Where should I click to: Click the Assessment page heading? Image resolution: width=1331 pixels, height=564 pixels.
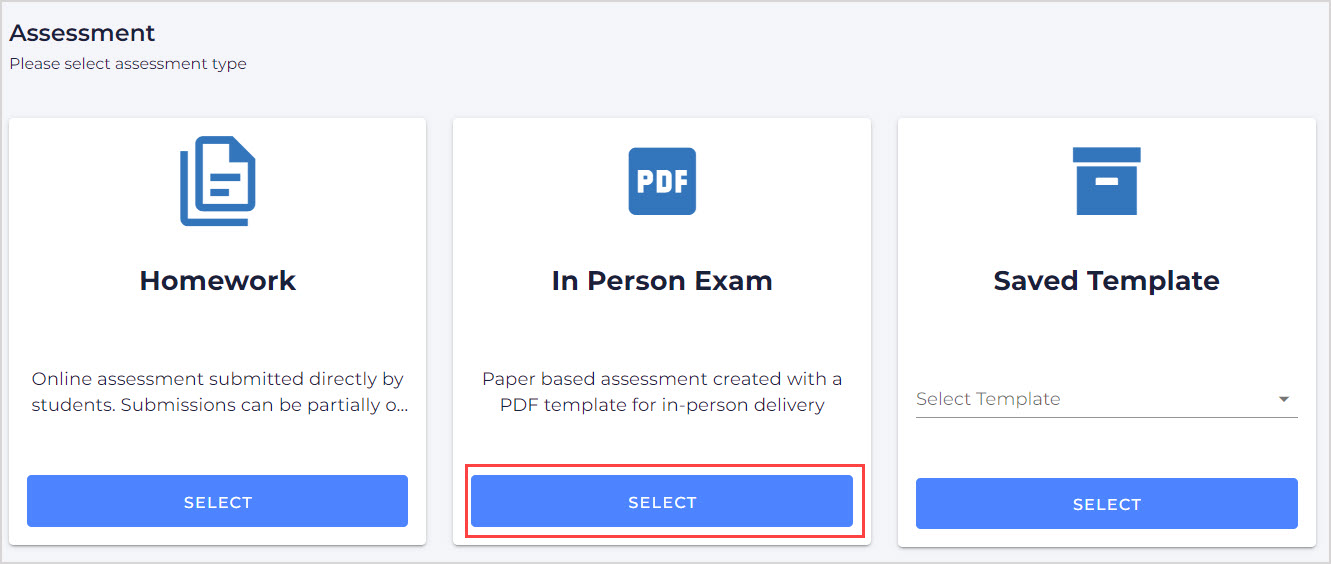pyautogui.click(x=82, y=33)
